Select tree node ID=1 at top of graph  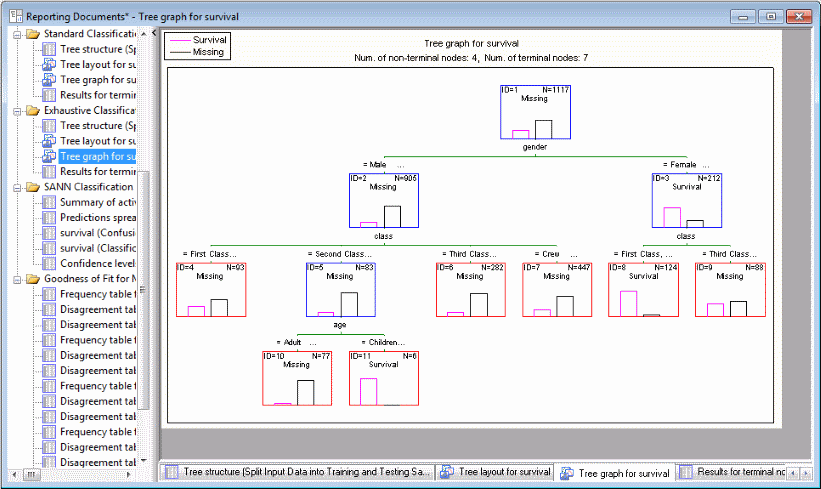[535, 111]
